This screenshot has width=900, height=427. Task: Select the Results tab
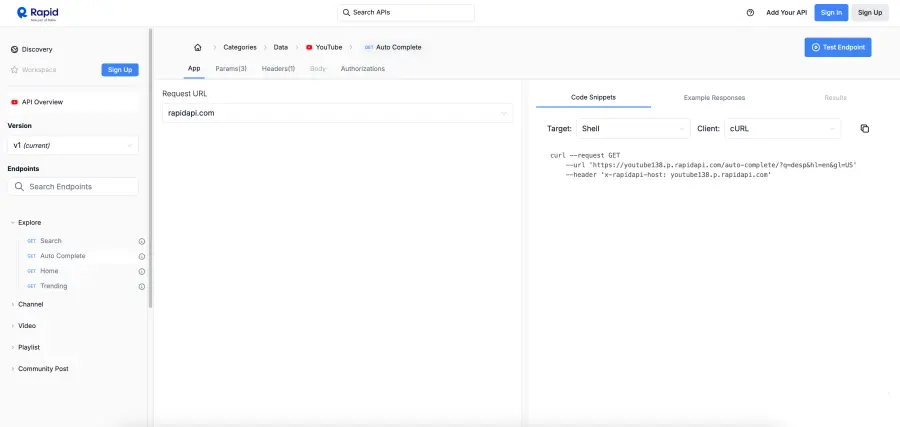pyautogui.click(x=835, y=98)
